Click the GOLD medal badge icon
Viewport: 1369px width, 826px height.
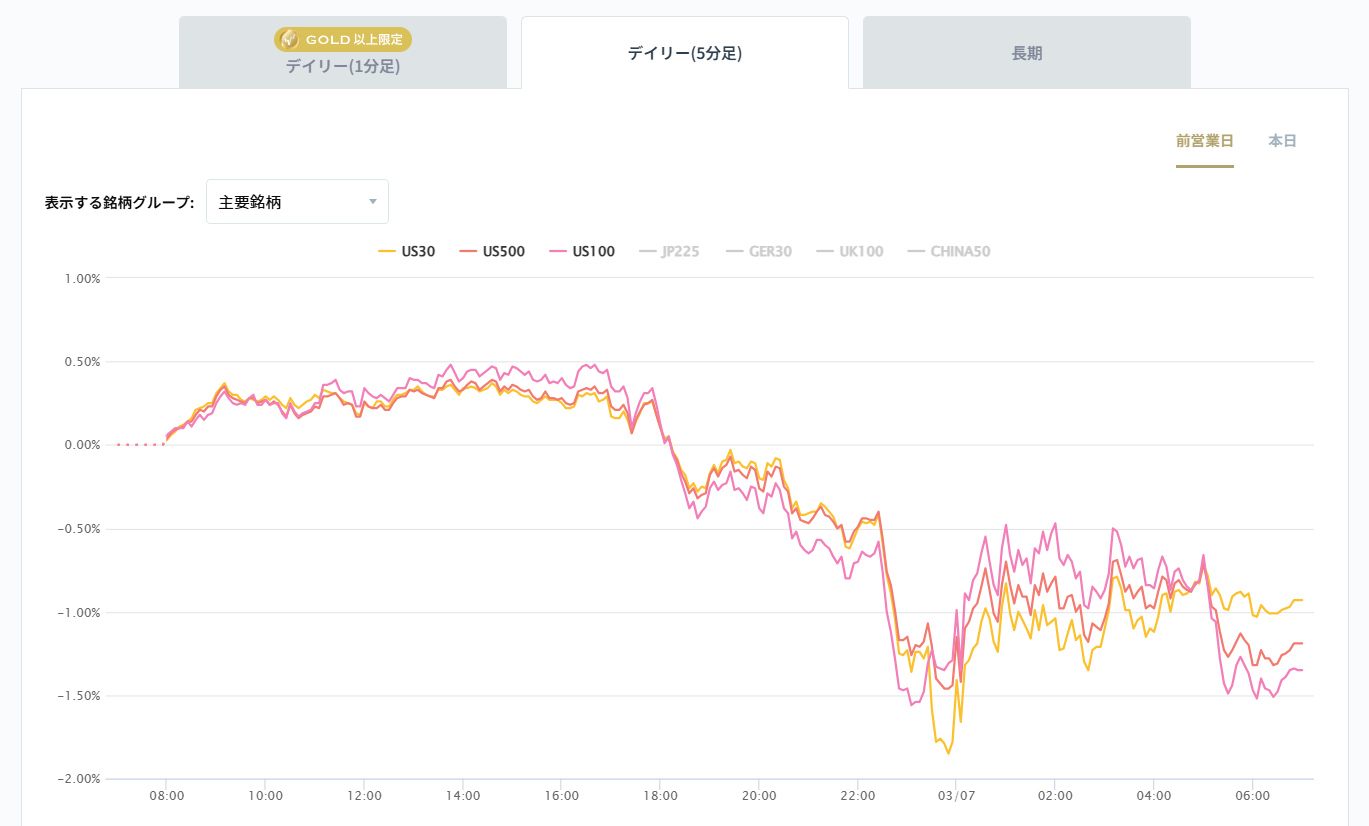(289, 39)
